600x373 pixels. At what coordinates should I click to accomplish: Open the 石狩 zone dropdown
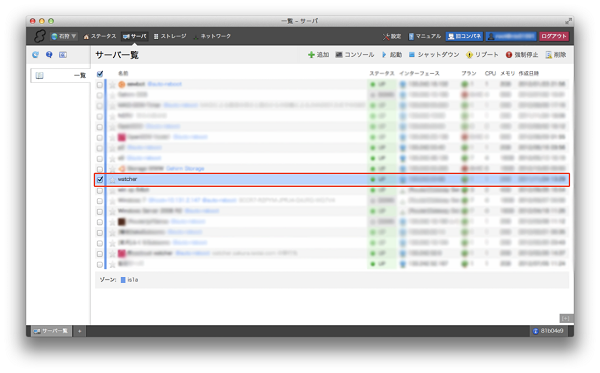click(x=64, y=36)
